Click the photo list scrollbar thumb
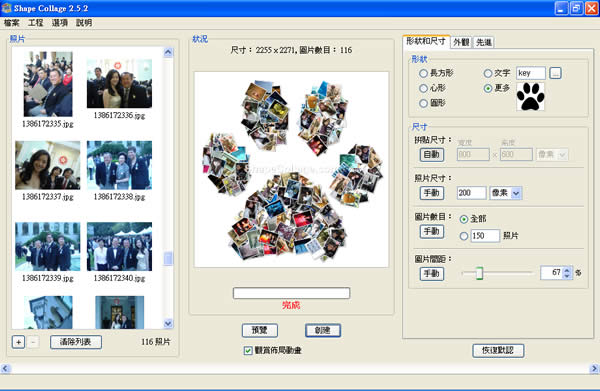Viewport: 600px width, 391px height. pos(168,259)
